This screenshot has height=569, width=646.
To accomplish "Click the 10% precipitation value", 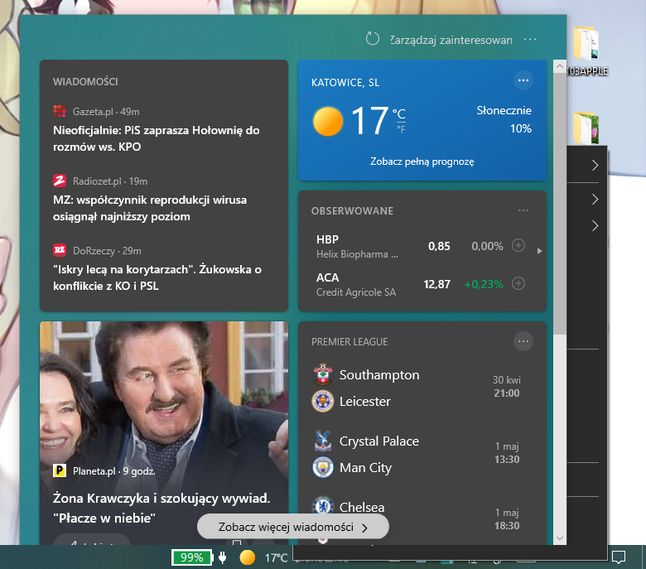I will click(521, 129).
